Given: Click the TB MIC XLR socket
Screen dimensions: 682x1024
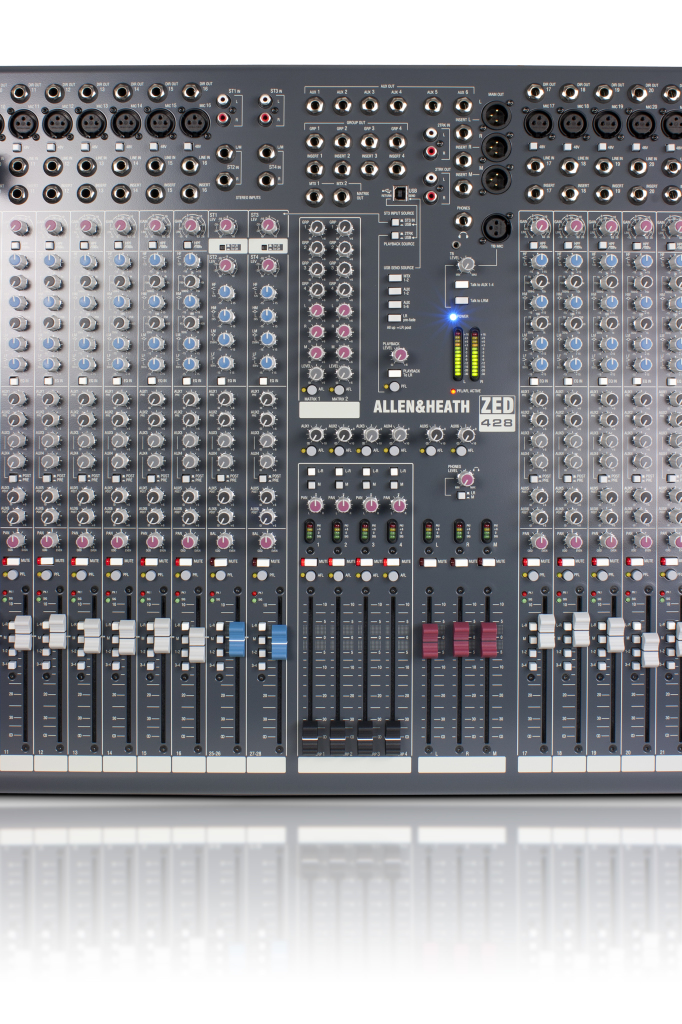Looking at the screenshot, I should coord(495,229).
